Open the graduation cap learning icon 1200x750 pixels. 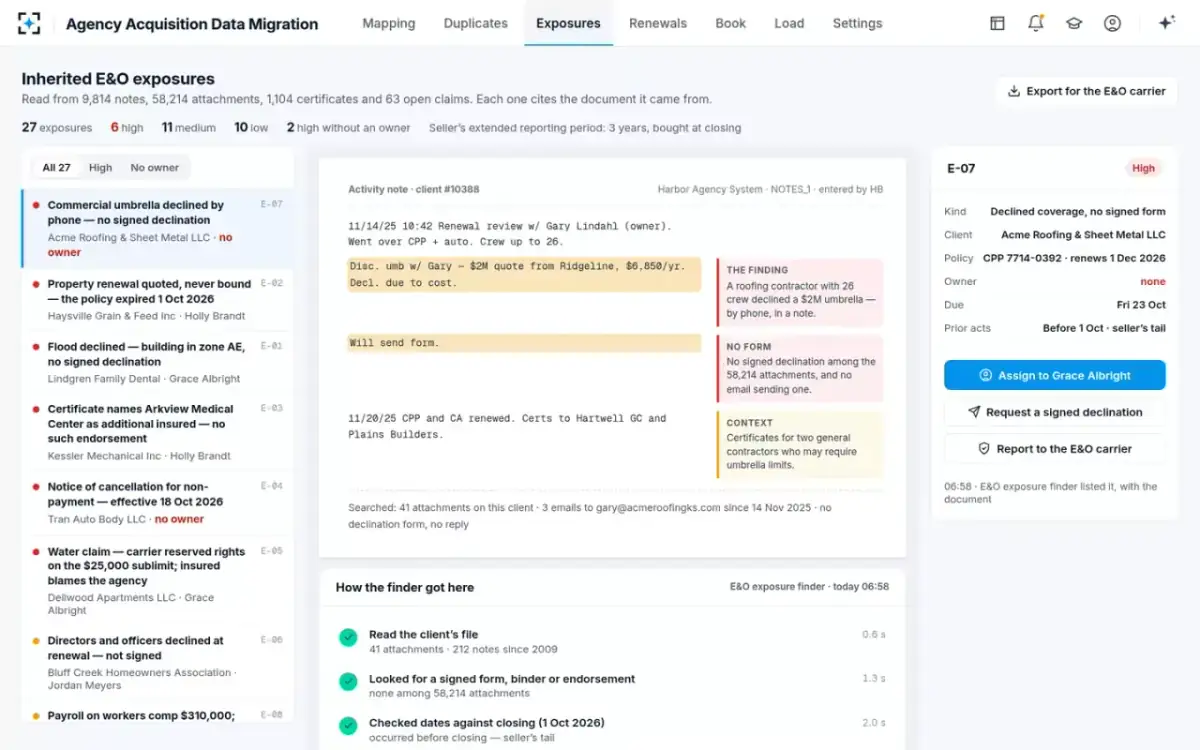[x=1073, y=23]
